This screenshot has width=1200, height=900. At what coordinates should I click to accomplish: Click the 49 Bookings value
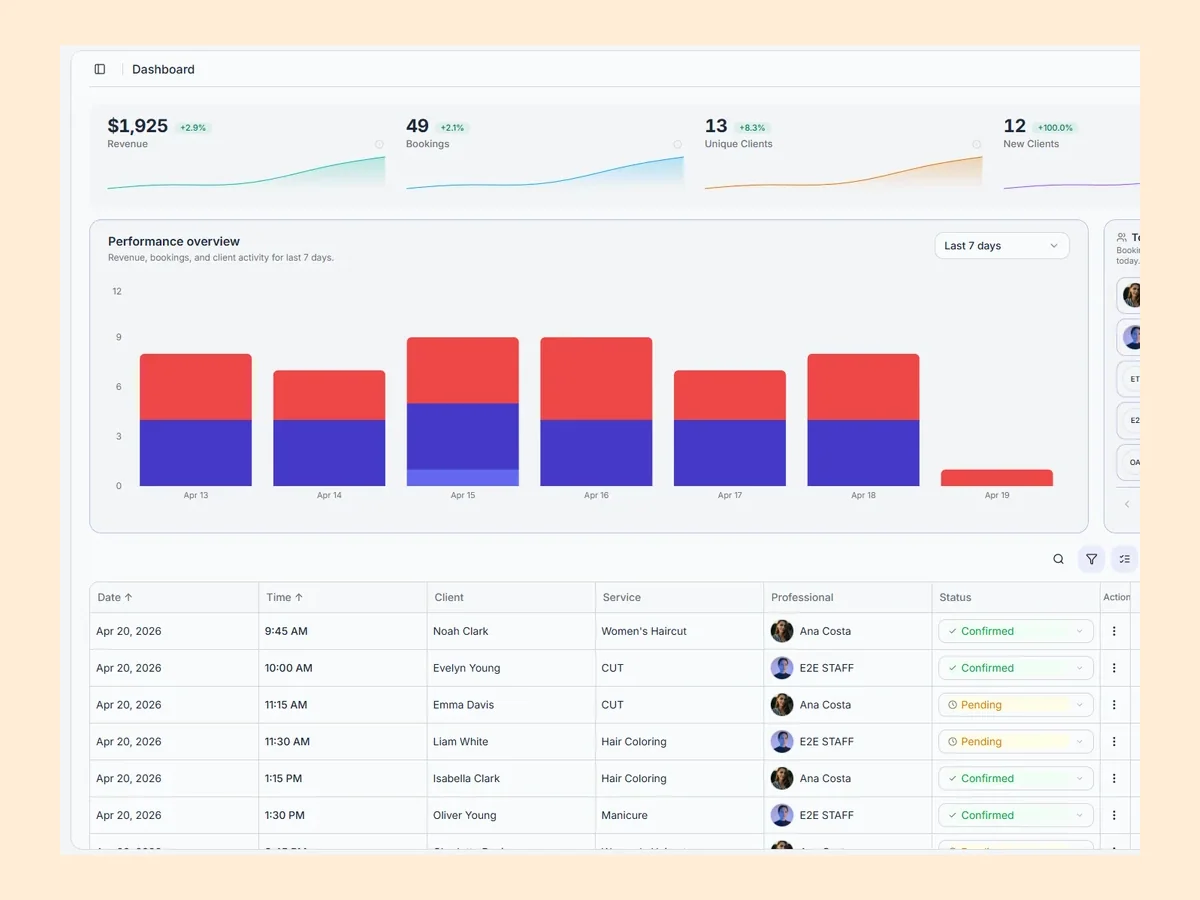[x=417, y=126]
